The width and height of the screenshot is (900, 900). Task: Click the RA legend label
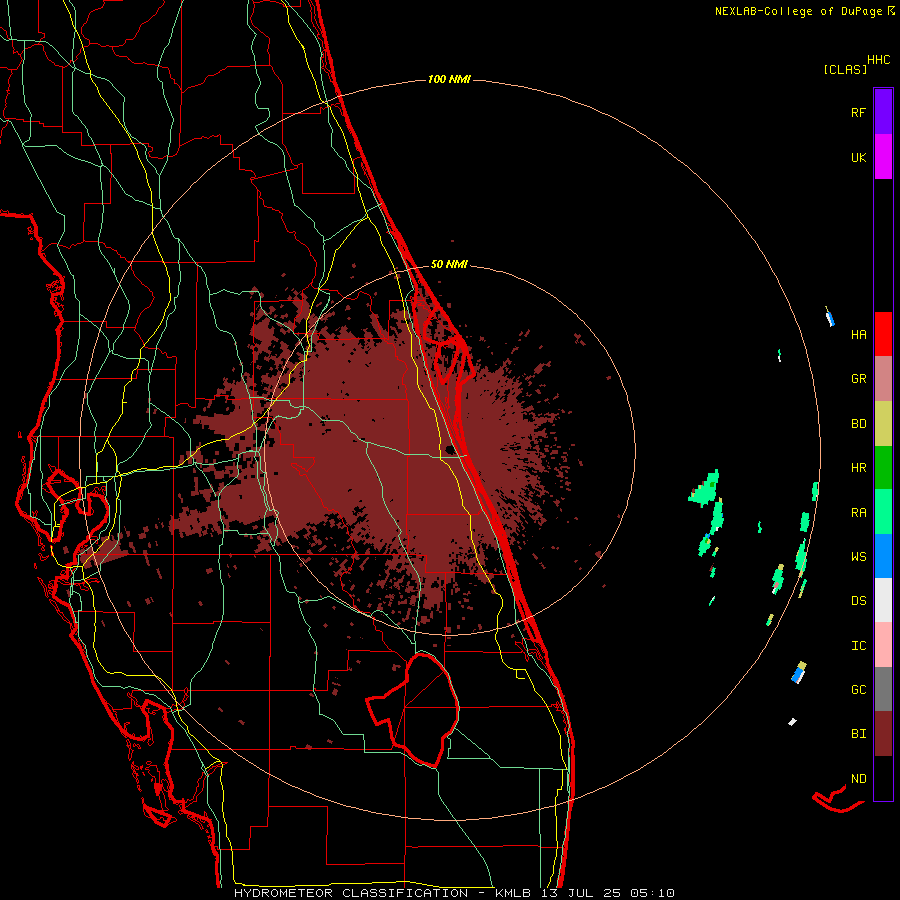(x=858, y=513)
